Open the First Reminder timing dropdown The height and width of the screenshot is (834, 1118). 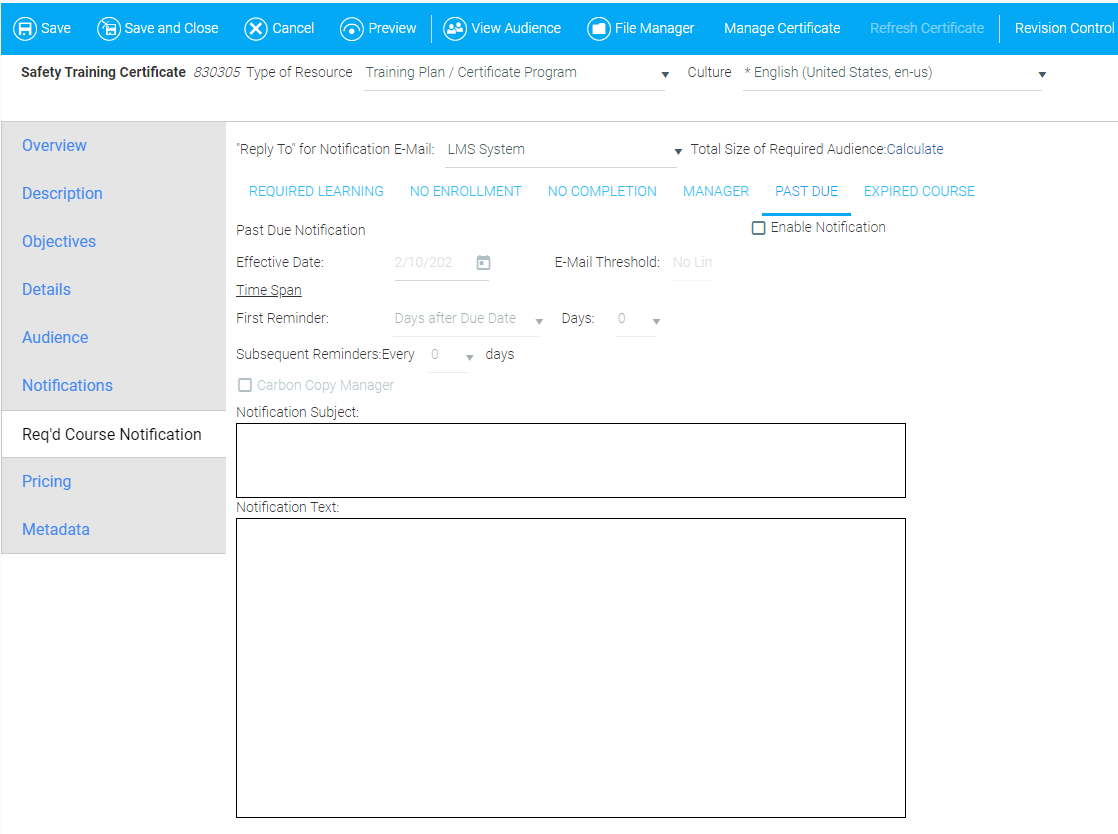[x=539, y=320]
